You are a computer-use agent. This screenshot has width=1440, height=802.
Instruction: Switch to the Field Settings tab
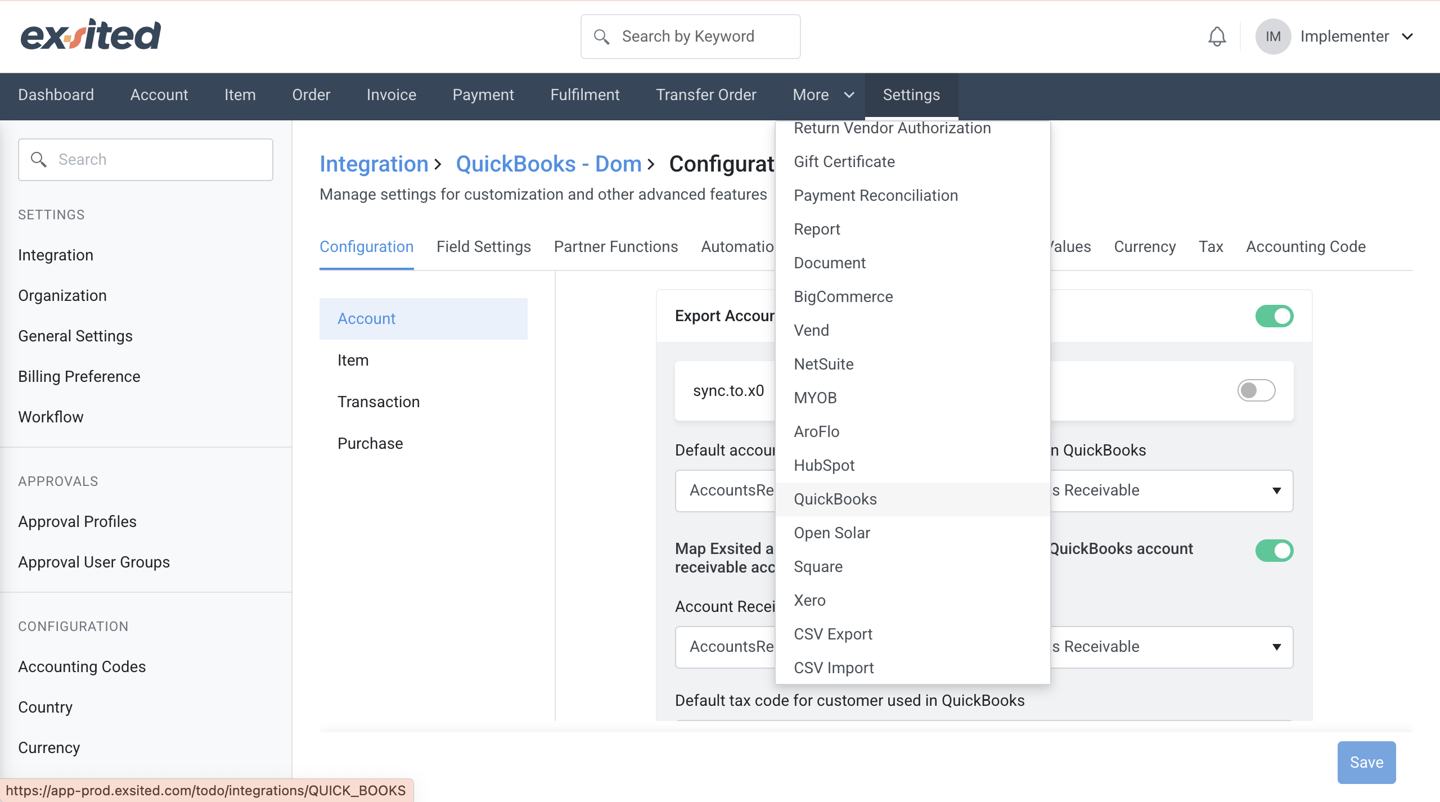click(483, 247)
